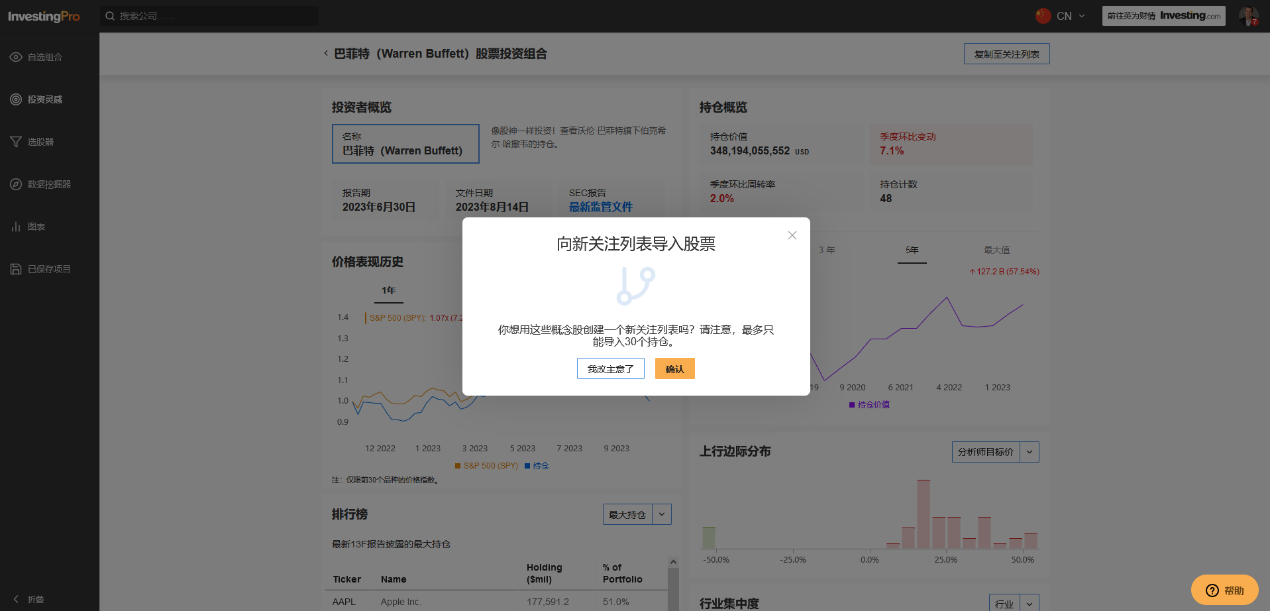
Task: Click the 我改主意了 cancel button
Action: 611,369
